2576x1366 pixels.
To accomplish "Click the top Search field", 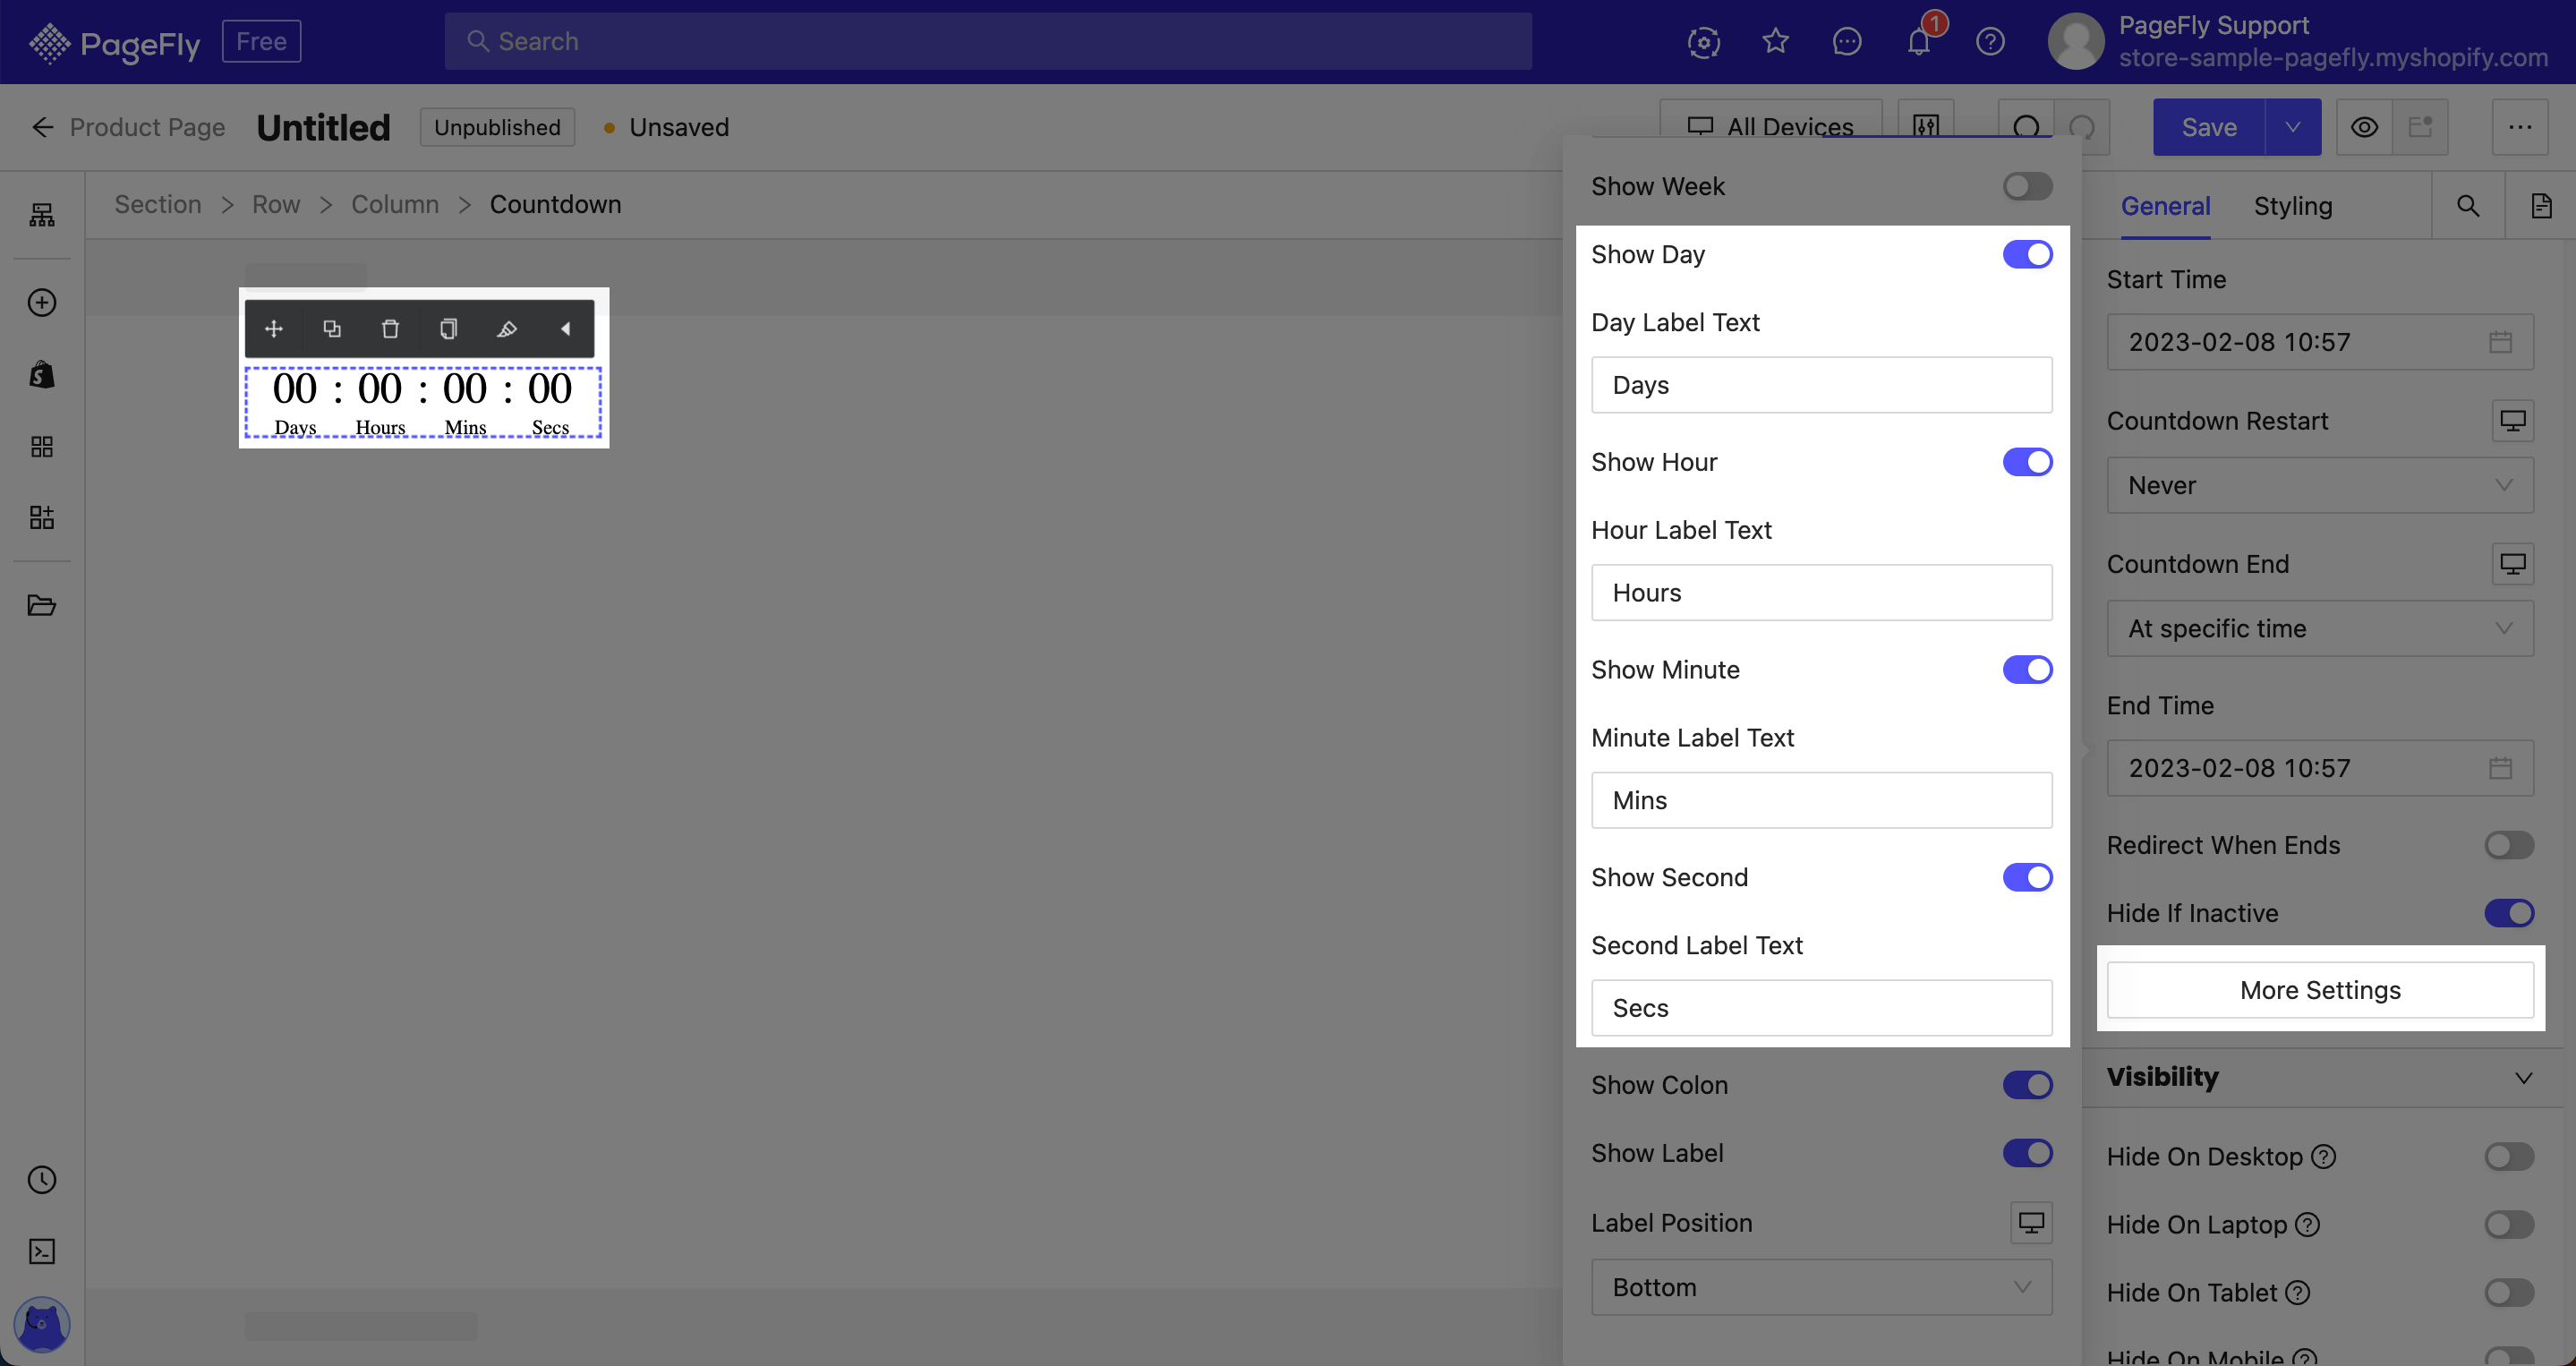I will coord(987,41).
